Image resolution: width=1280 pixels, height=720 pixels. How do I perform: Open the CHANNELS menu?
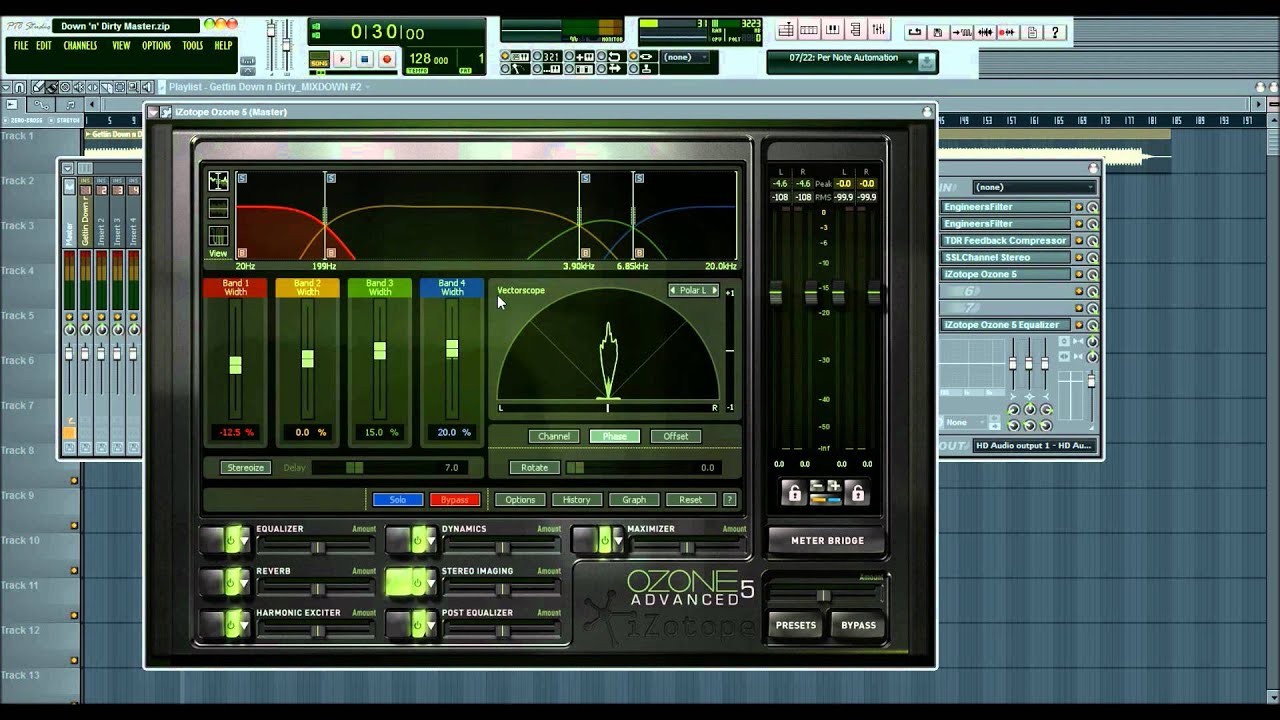[x=80, y=46]
